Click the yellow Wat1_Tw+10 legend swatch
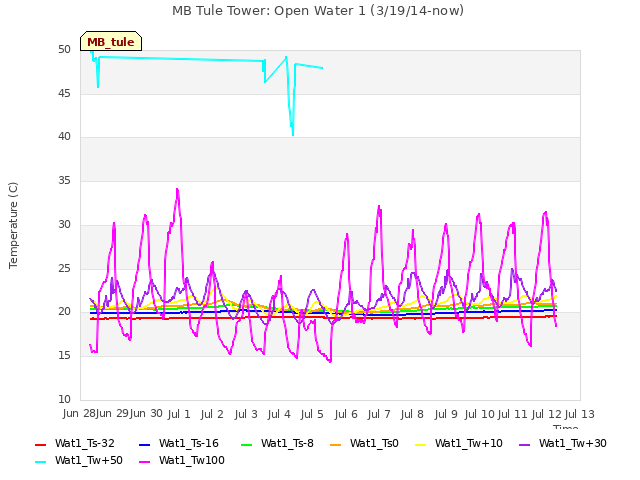Screen dimensions: 640x480 (x=421, y=444)
